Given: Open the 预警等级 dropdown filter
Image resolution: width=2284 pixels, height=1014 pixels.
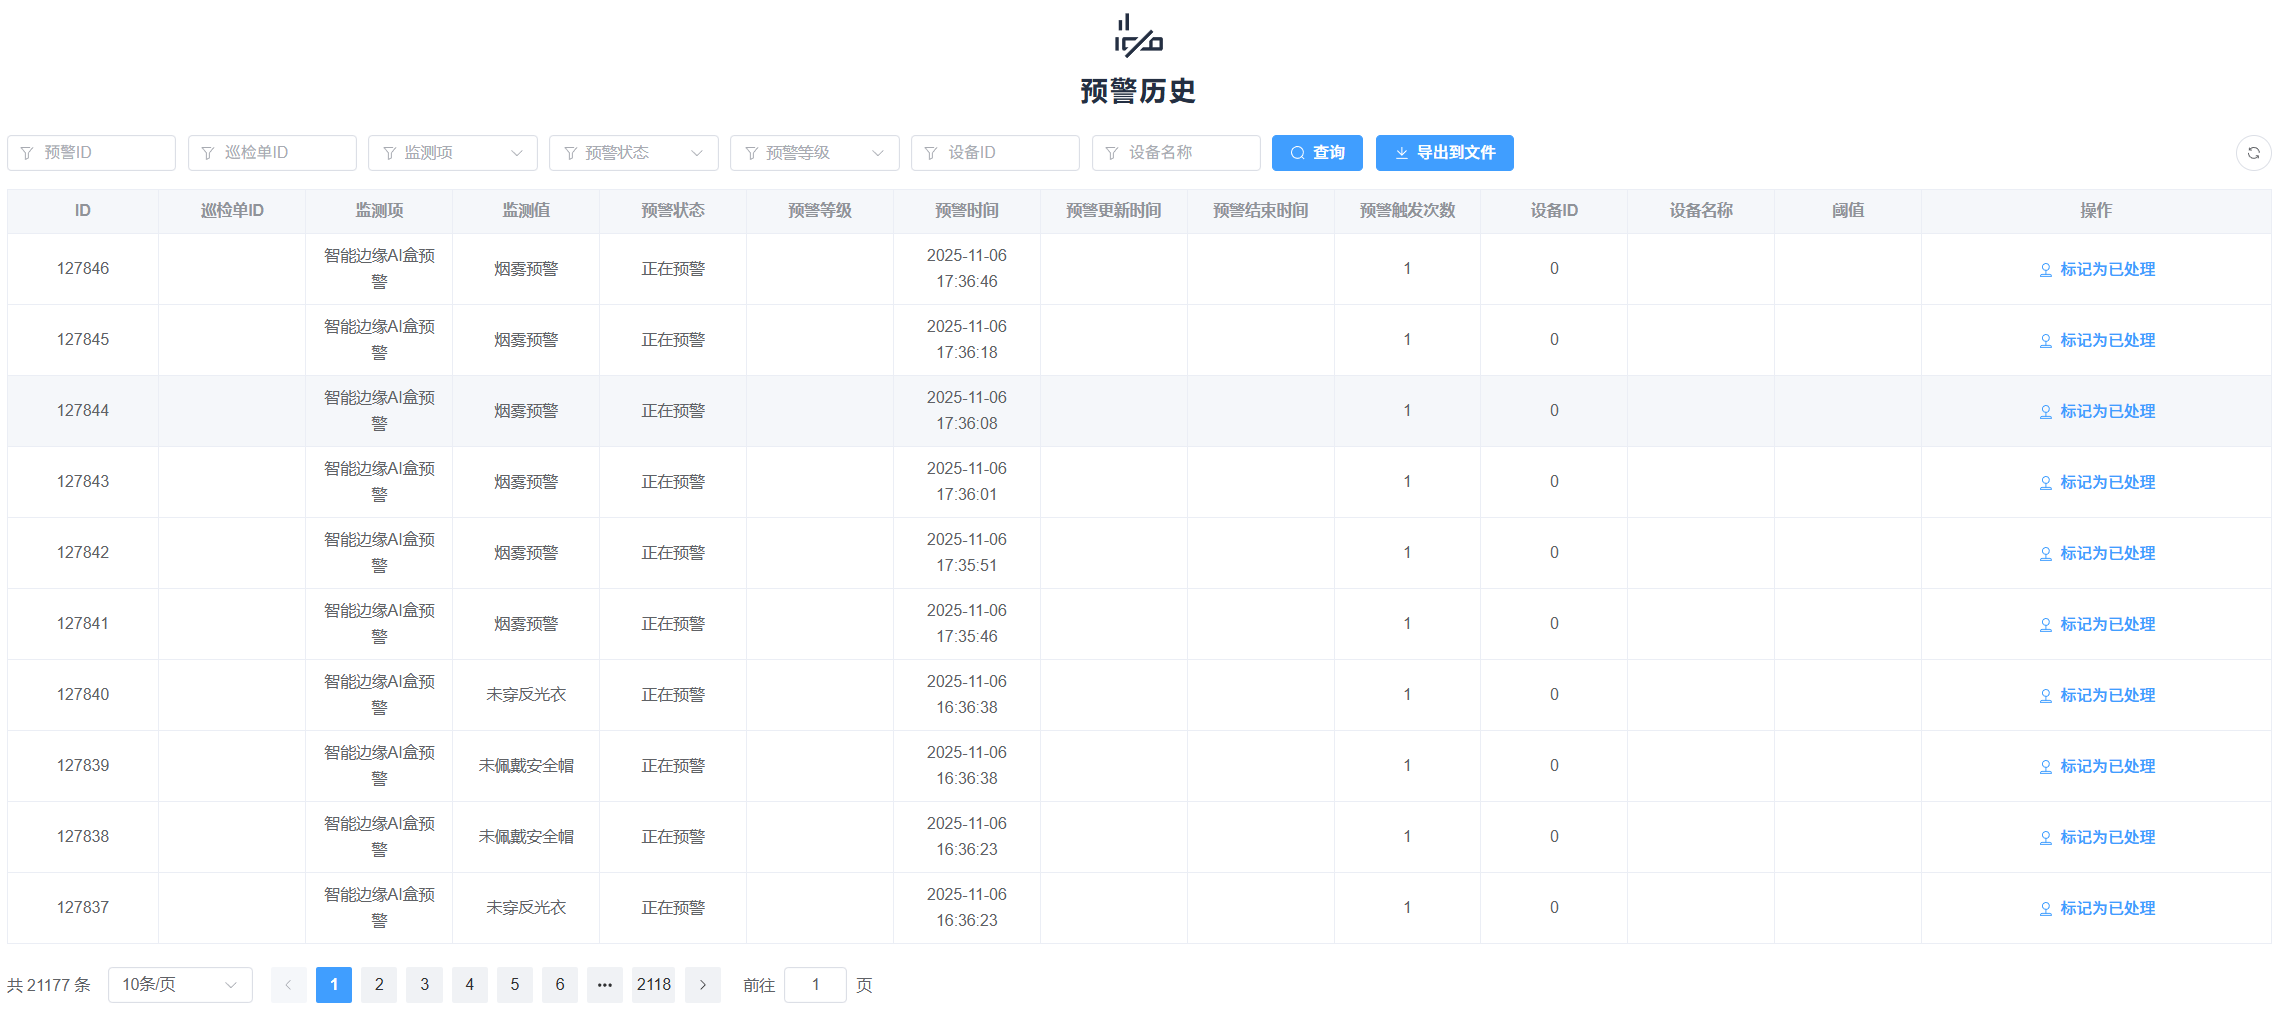Looking at the screenshot, I should click(x=814, y=153).
